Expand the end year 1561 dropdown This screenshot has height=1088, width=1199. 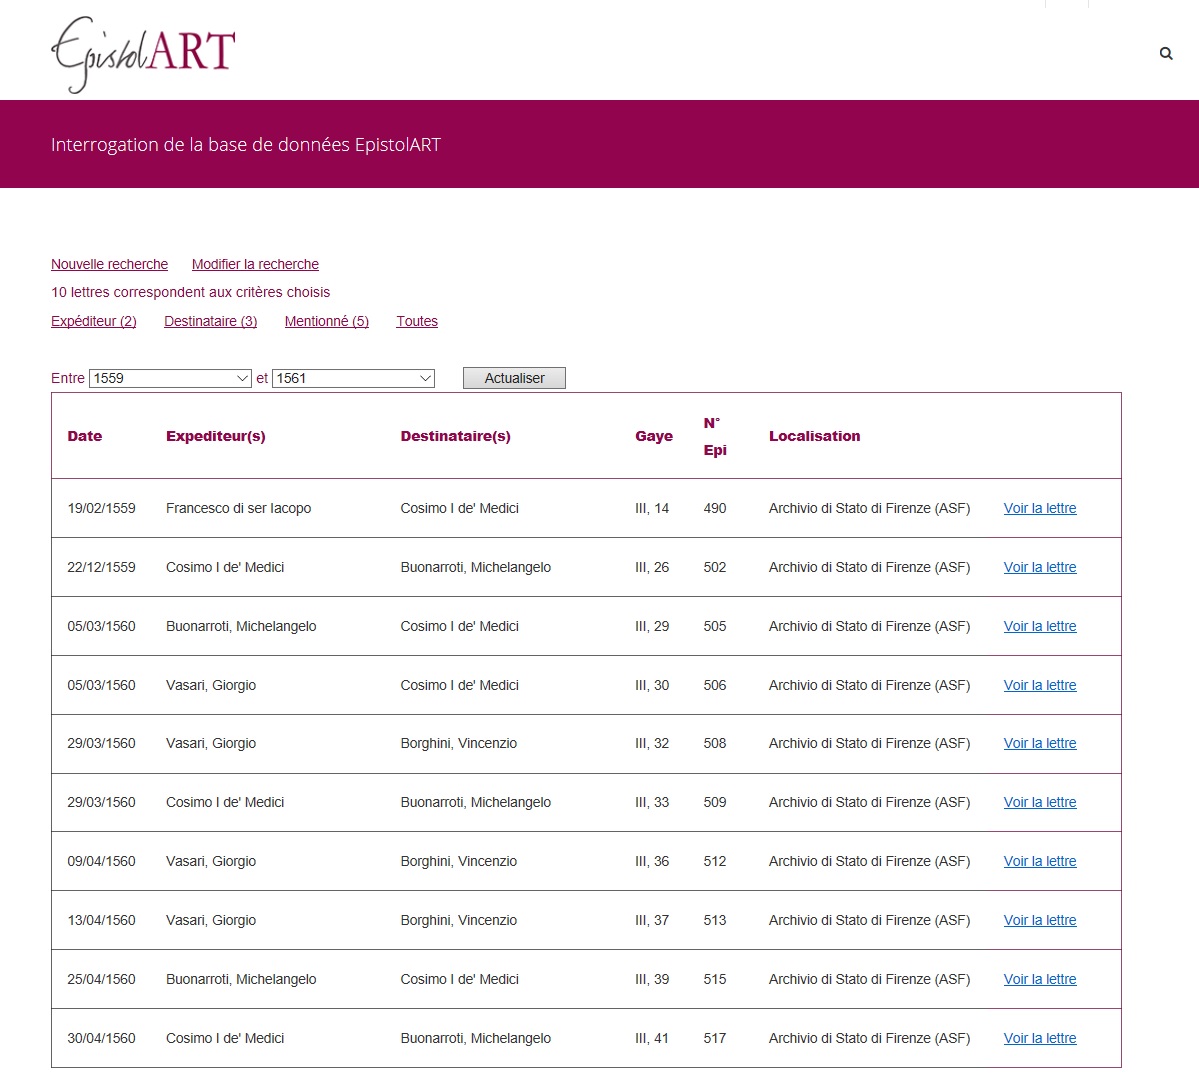click(353, 378)
